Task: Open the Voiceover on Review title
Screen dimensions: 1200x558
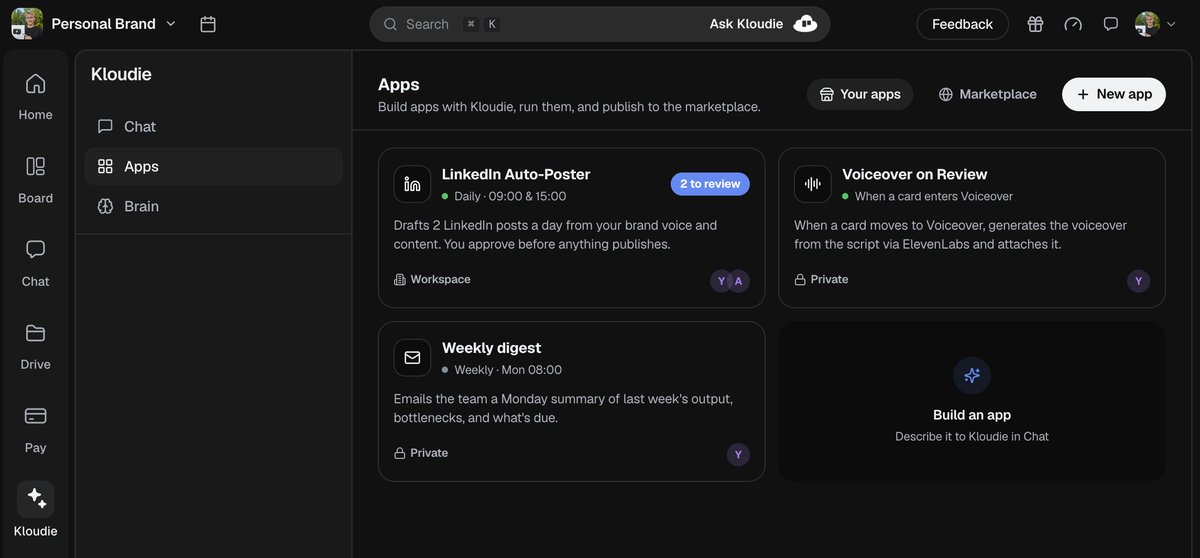Action: click(915, 174)
